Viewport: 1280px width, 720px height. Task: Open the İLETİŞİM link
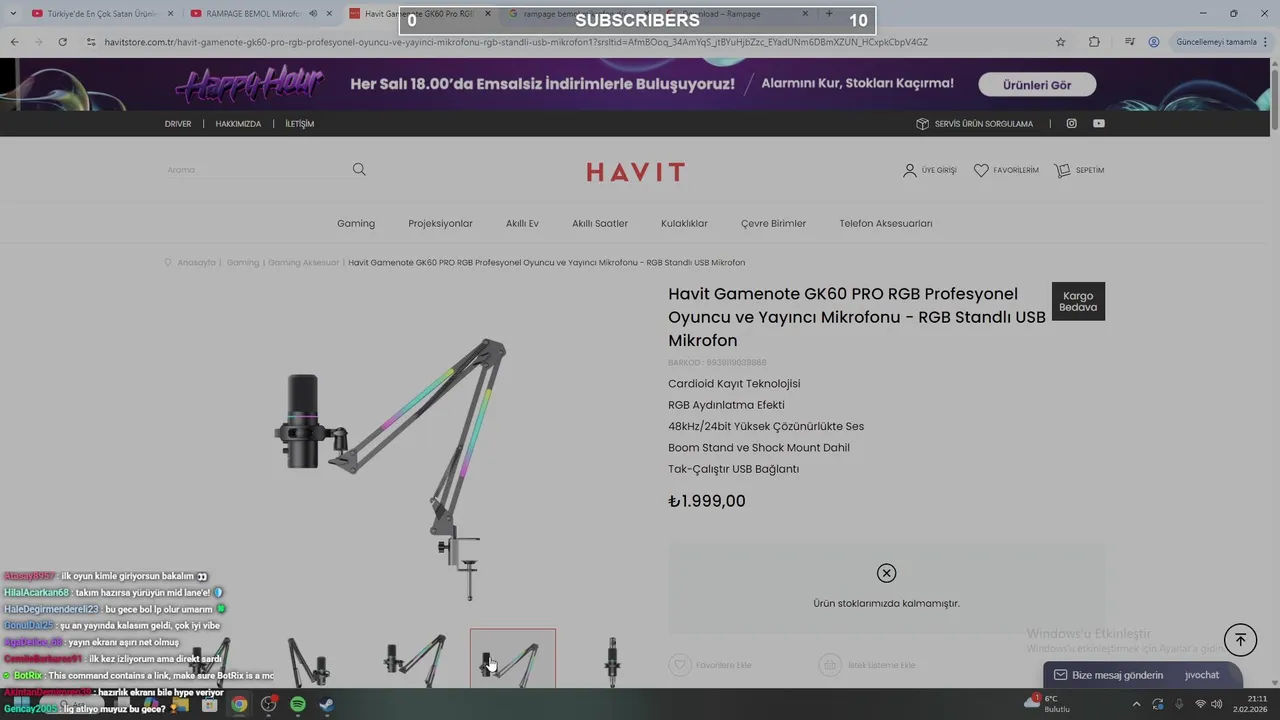tap(299, 124)
